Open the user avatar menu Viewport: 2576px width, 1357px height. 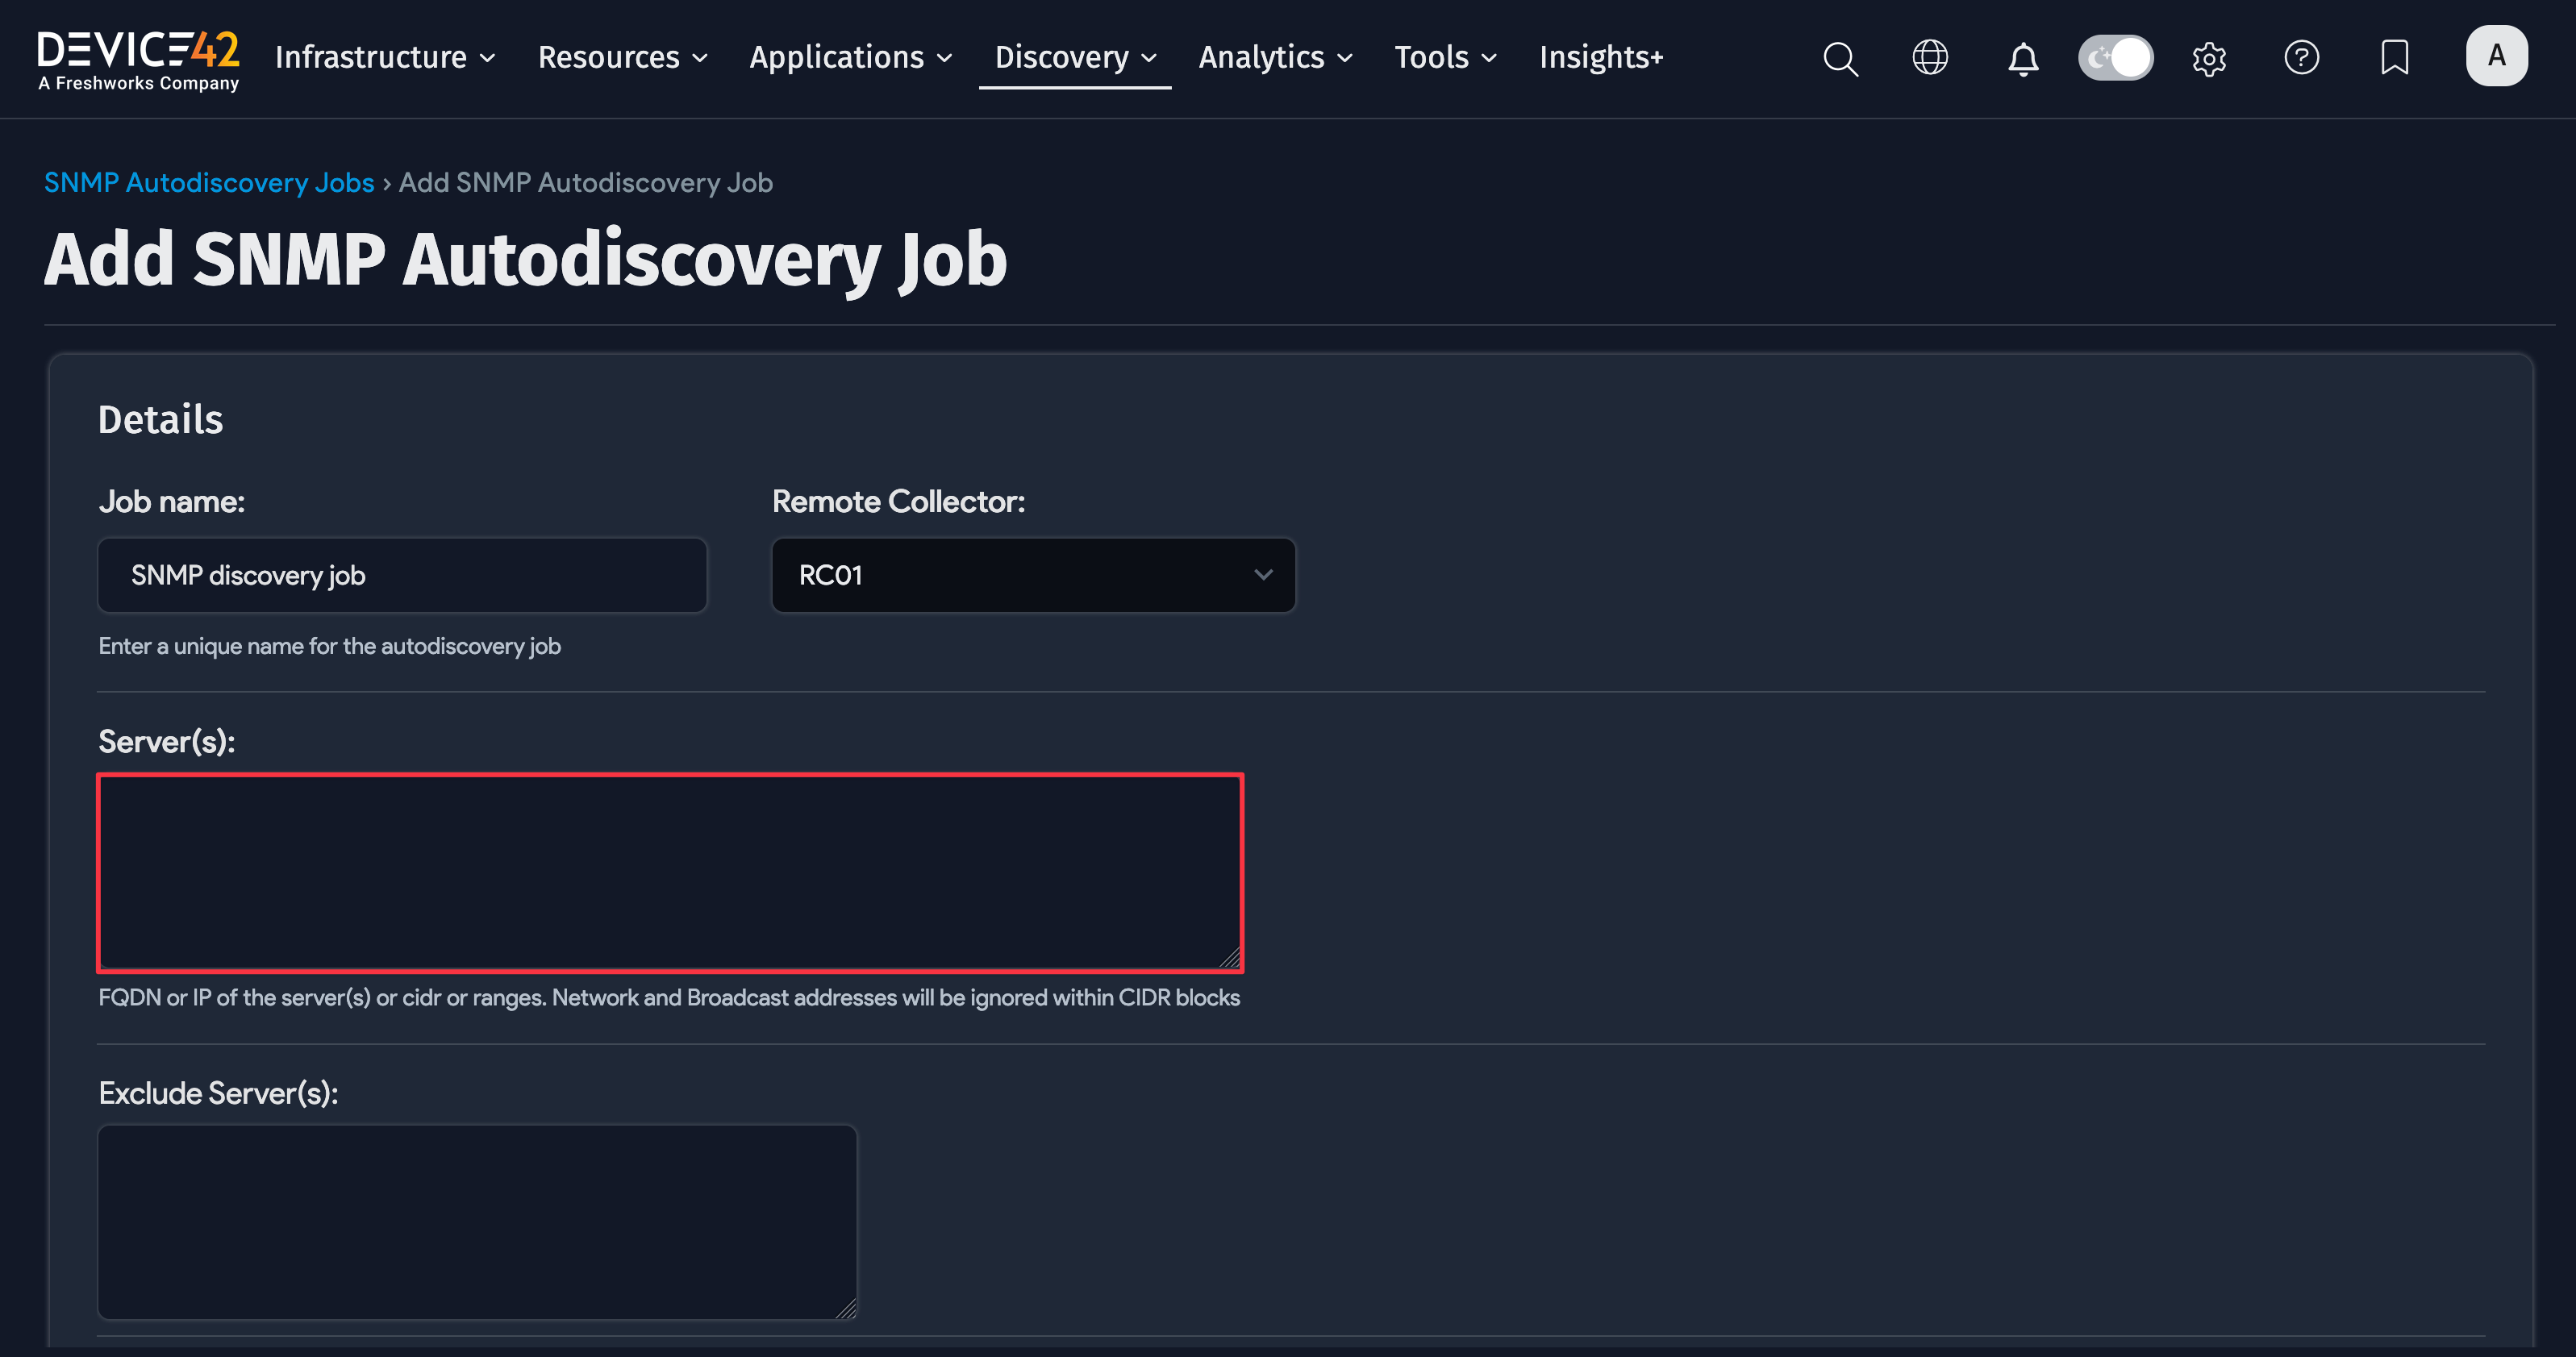point(2497,56)
